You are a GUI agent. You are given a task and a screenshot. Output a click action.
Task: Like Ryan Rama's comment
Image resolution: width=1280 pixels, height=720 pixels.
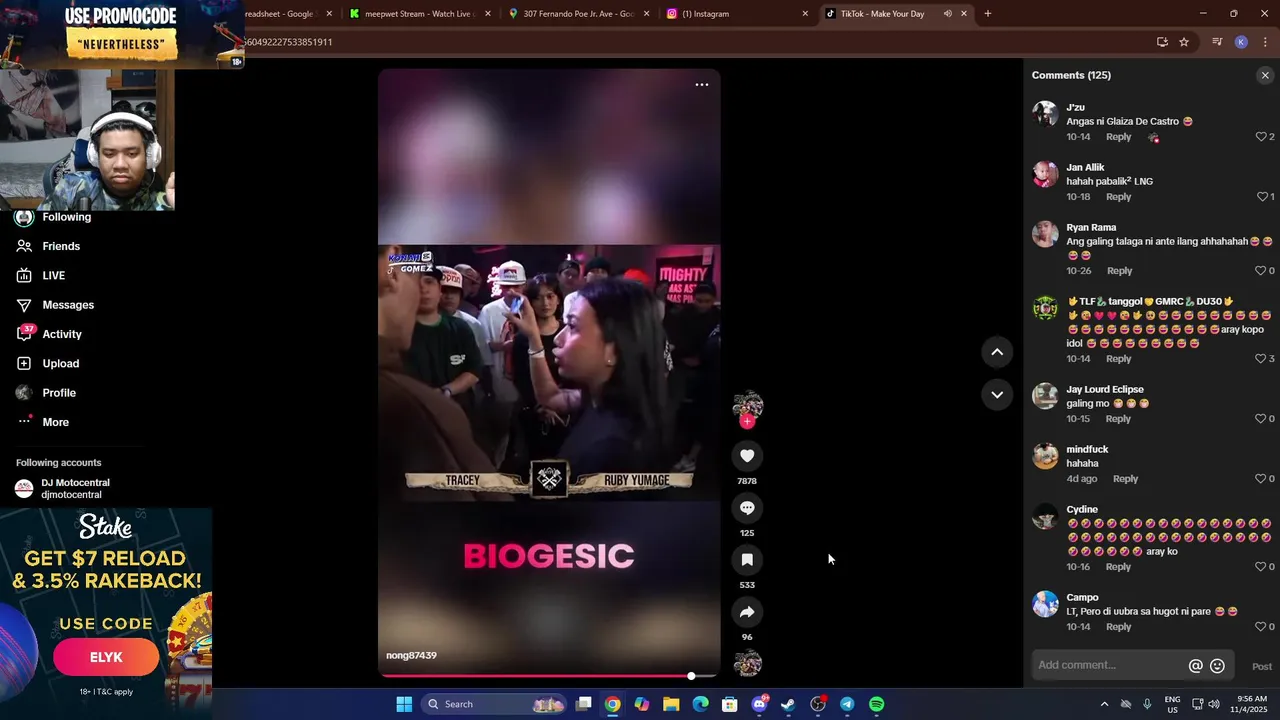tap(1261, 271)
